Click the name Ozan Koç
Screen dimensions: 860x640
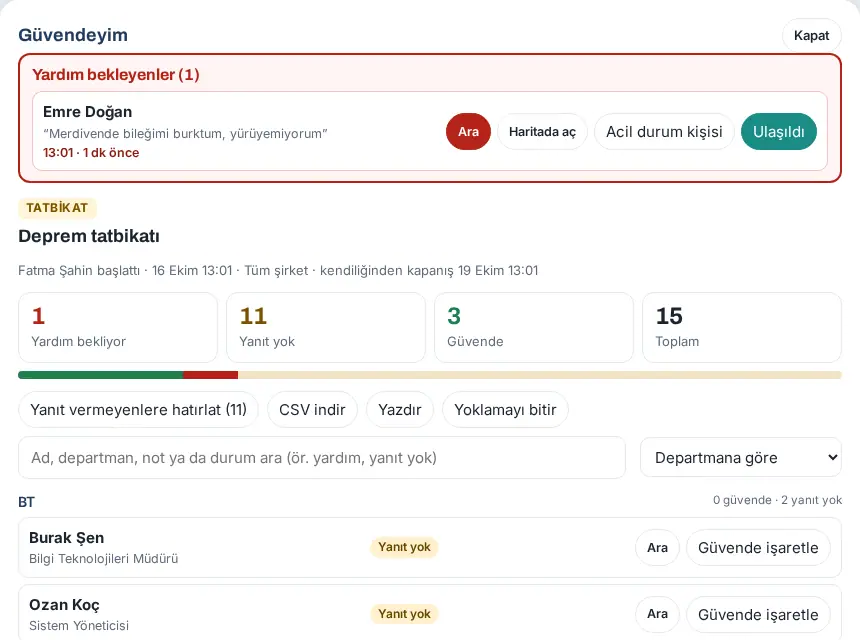[x=64, y=605]
